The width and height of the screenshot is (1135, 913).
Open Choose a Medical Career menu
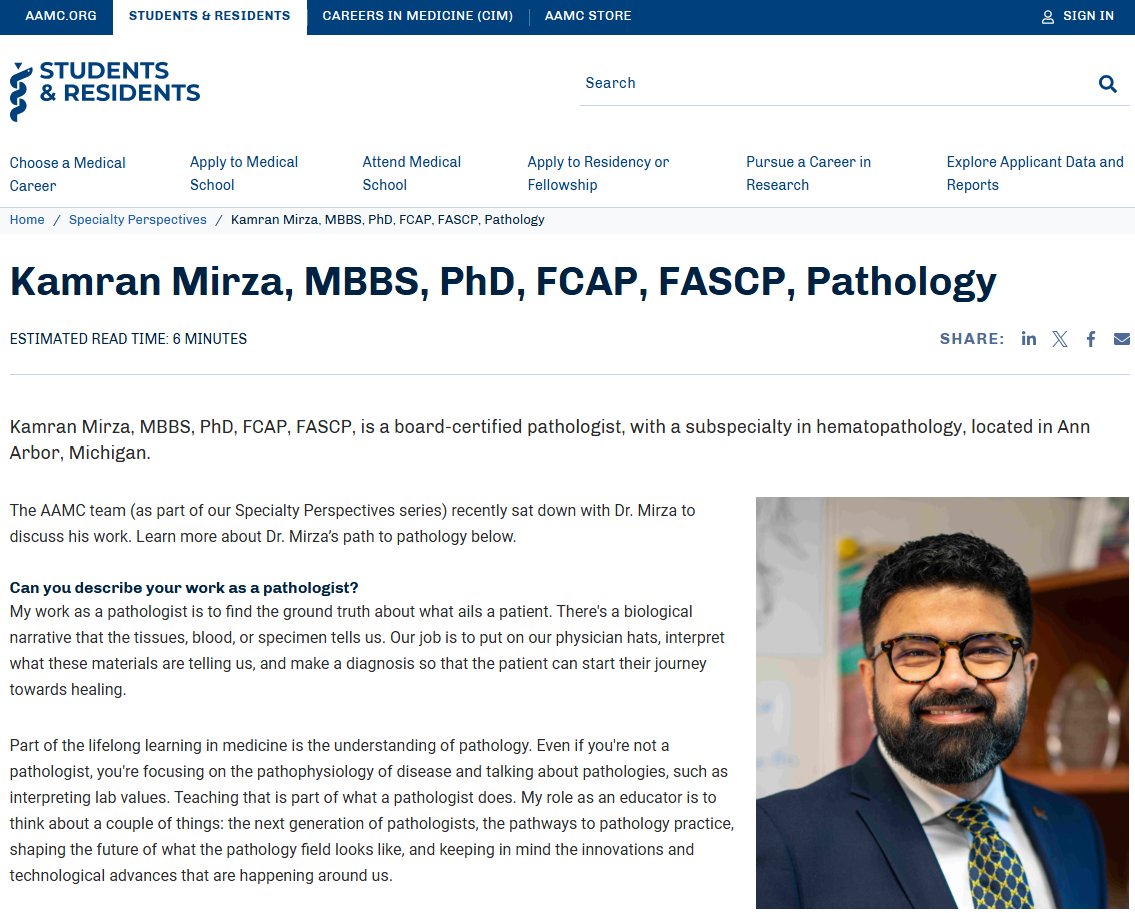click(x=67, y=173)
